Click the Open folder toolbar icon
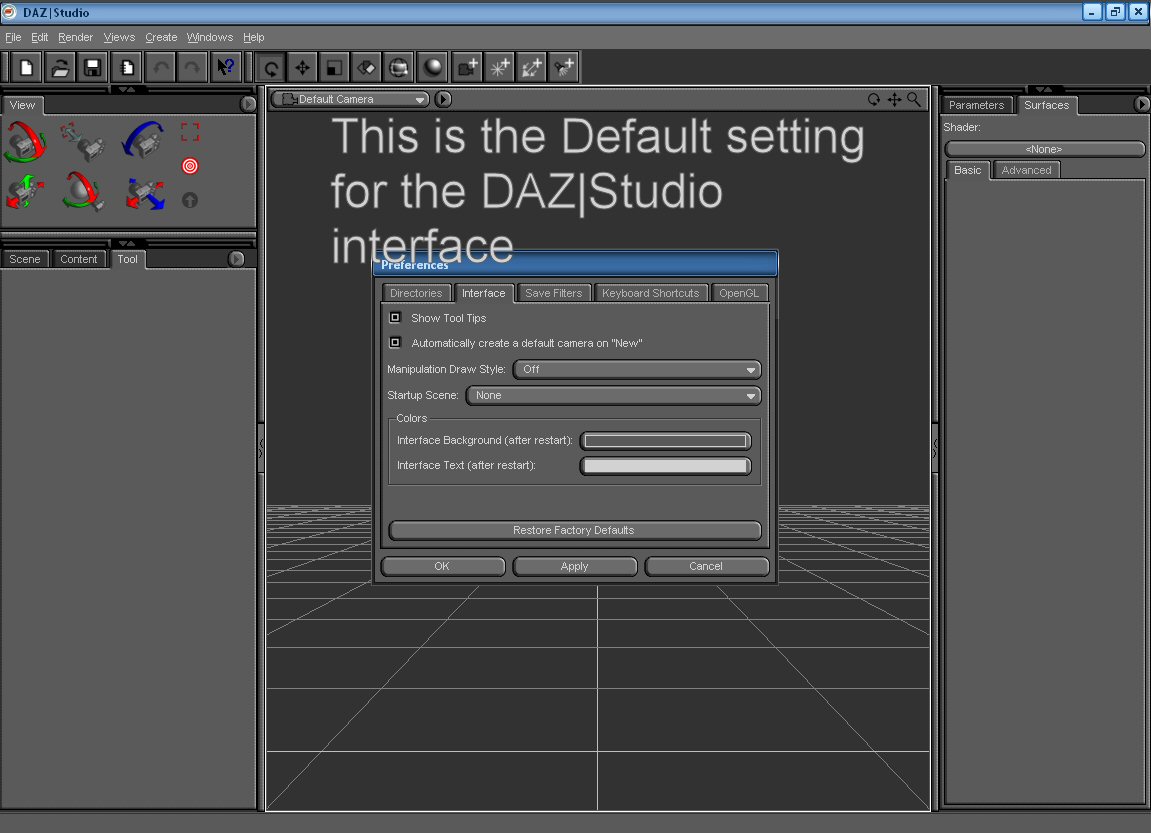The height and width of the screenshot is (833, 1151). [60, 68]
